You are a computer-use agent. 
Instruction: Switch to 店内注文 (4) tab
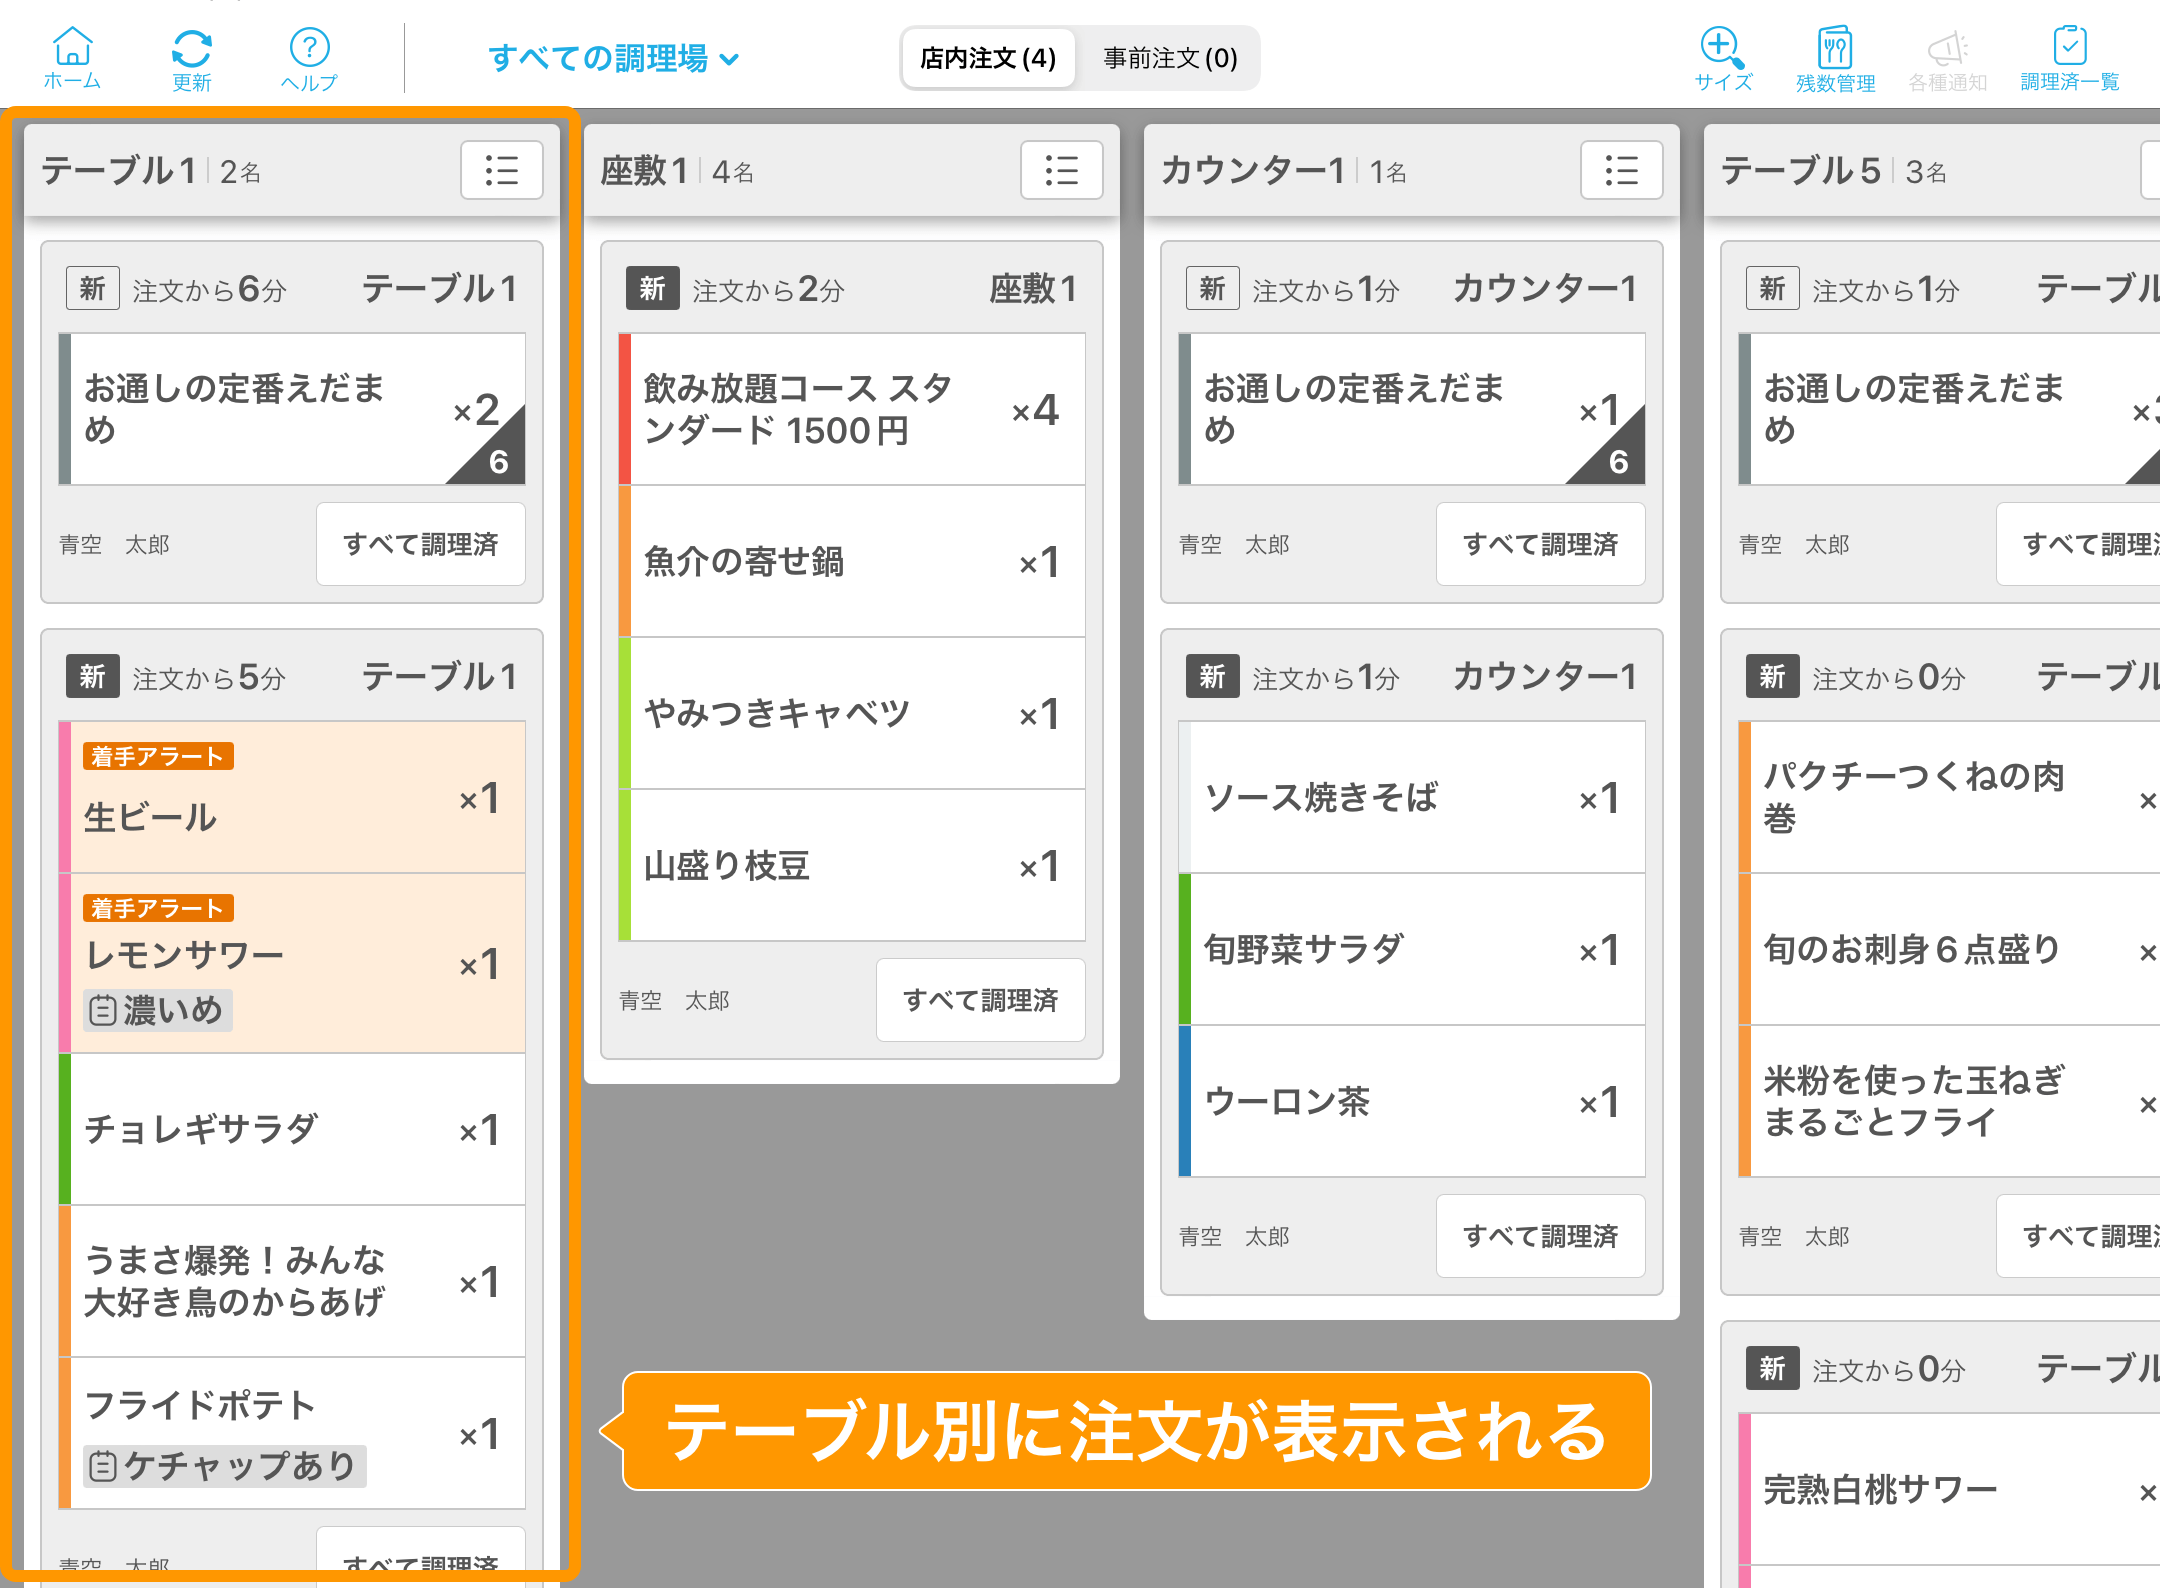(988, 58)
